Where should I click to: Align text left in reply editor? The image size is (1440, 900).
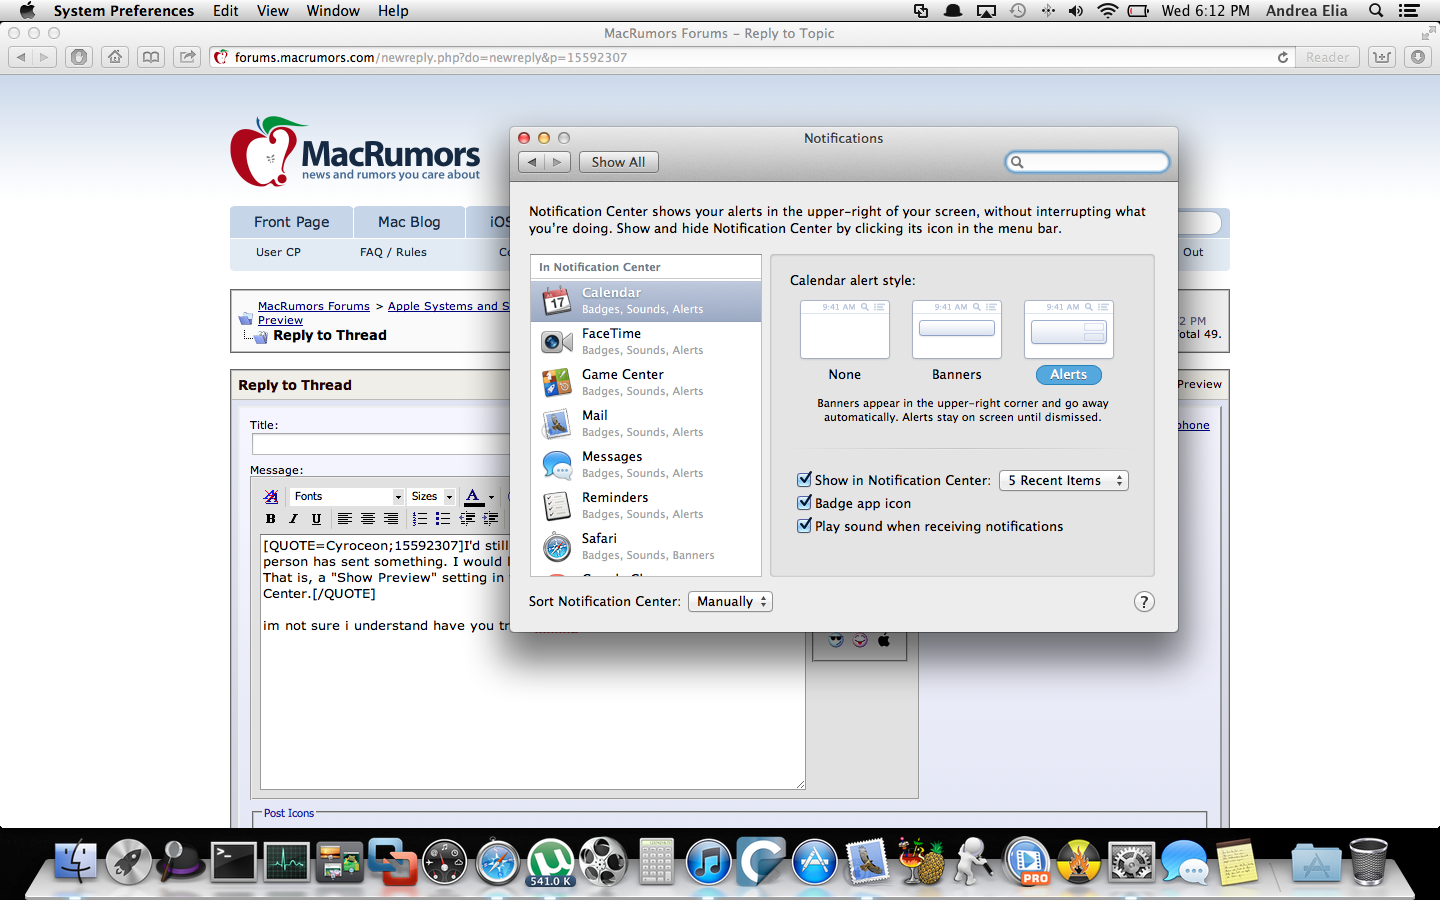[345, 519]
